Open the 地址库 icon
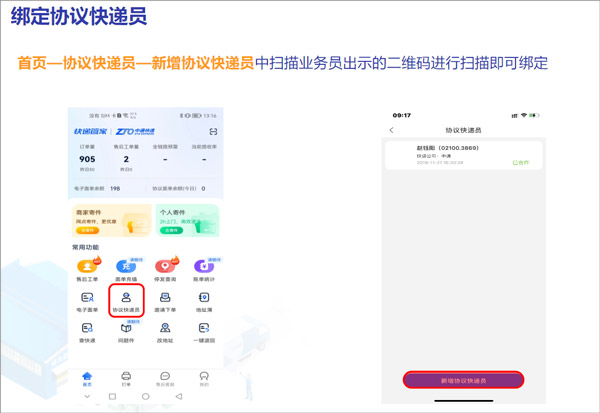Screen dimensions: 600x413 (x=204, y=300)
